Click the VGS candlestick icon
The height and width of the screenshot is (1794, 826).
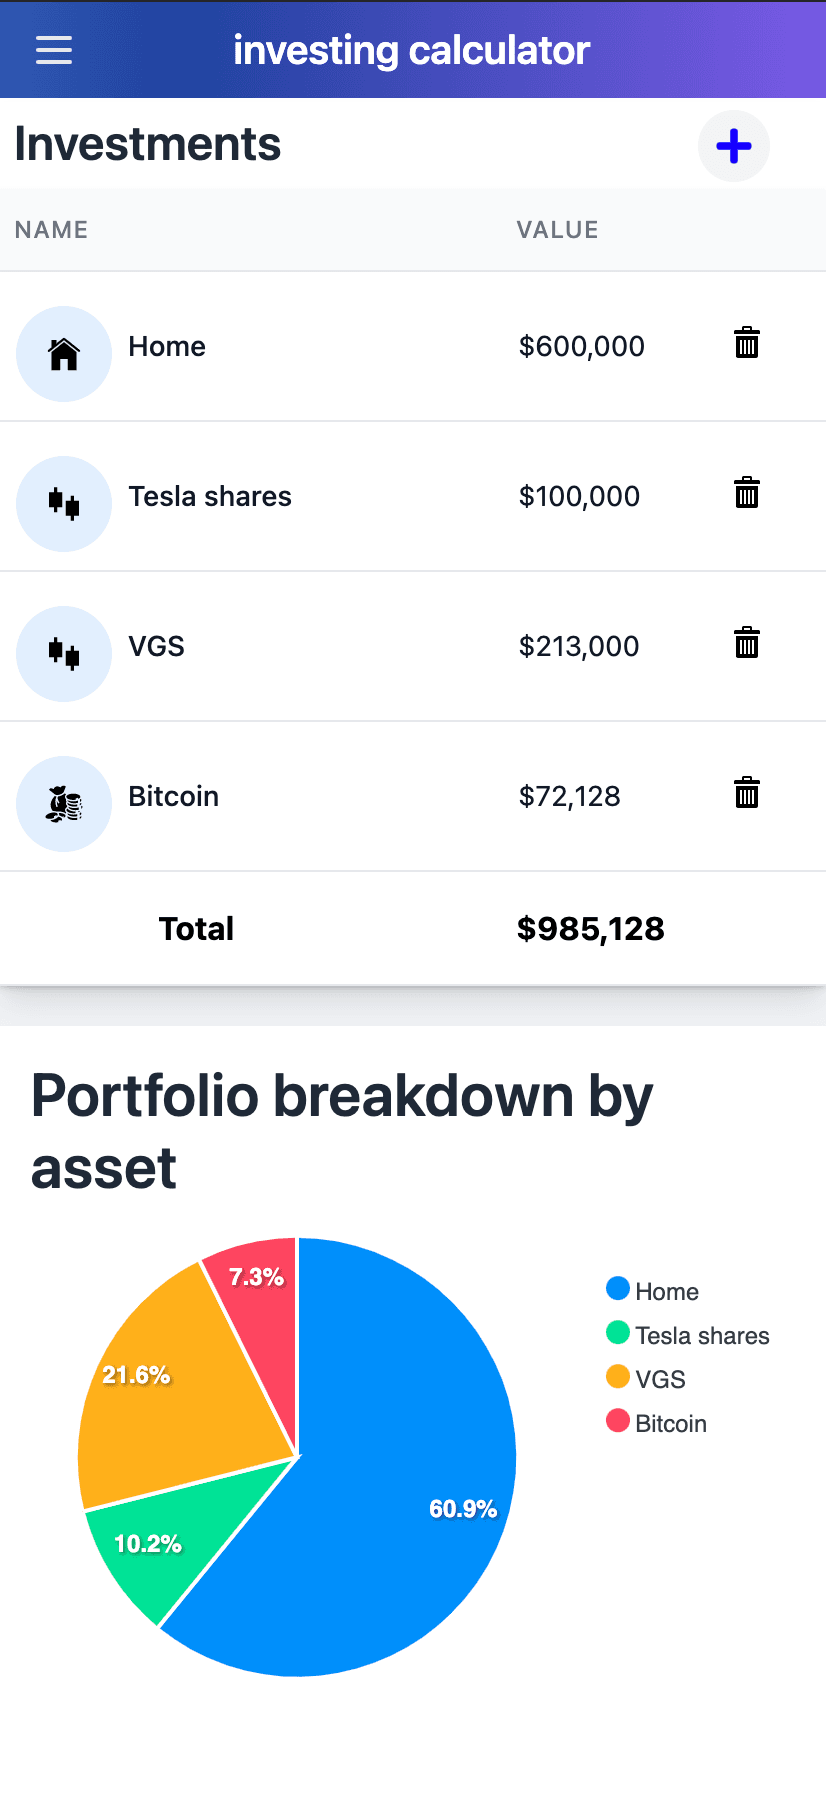(x=64, y=654)
